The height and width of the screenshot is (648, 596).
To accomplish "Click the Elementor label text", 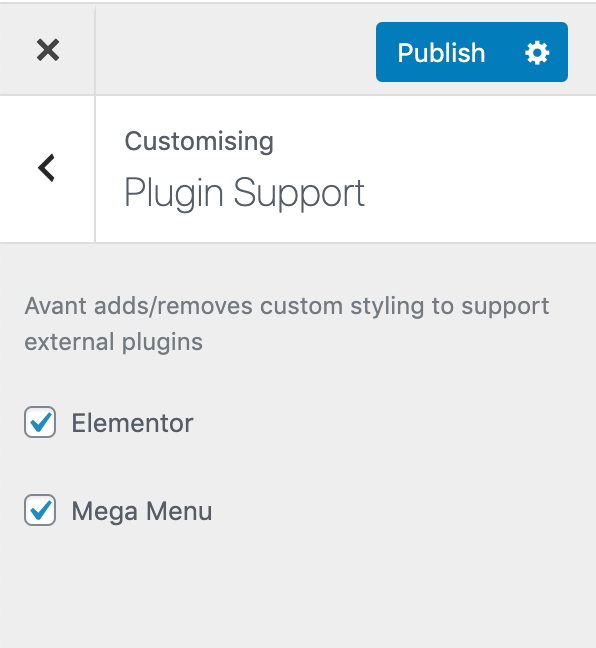I will pyautogui.click(x=132, y=423).
